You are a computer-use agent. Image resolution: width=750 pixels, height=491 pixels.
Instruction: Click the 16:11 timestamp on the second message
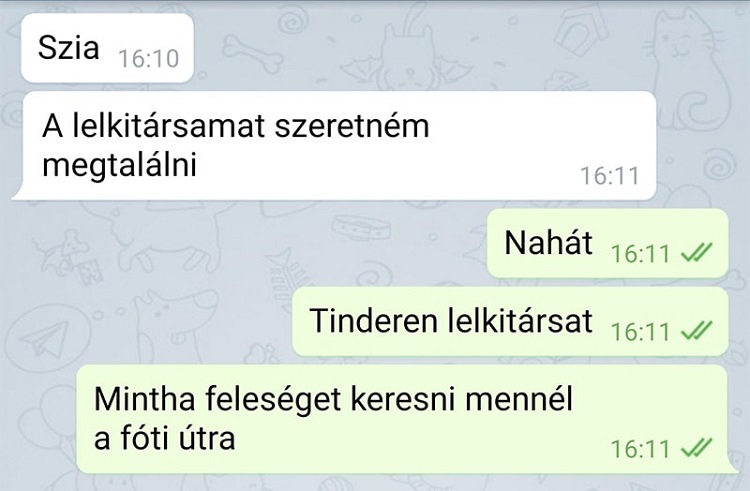(610, 175)
